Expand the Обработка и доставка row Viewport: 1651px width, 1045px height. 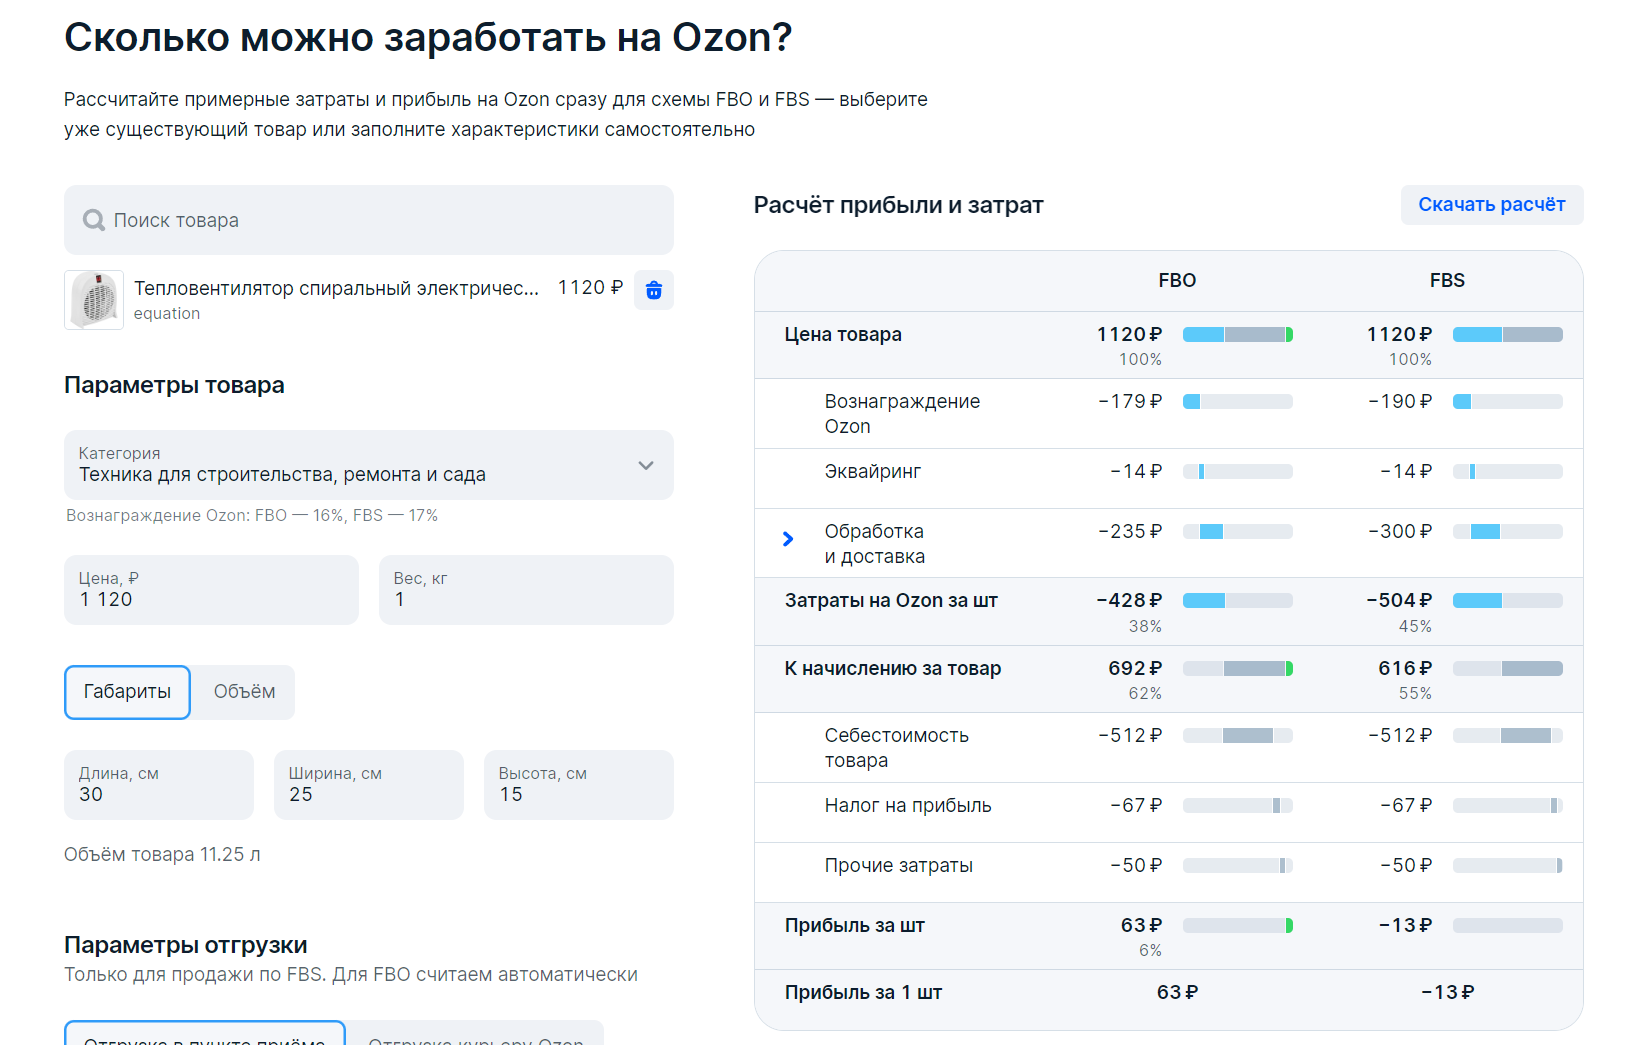[788, 539]
